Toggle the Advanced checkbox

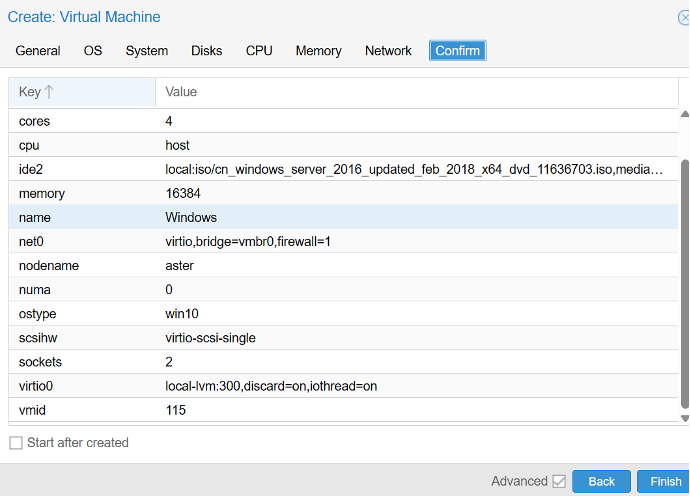pyautogui.click(x=559, y=481)
